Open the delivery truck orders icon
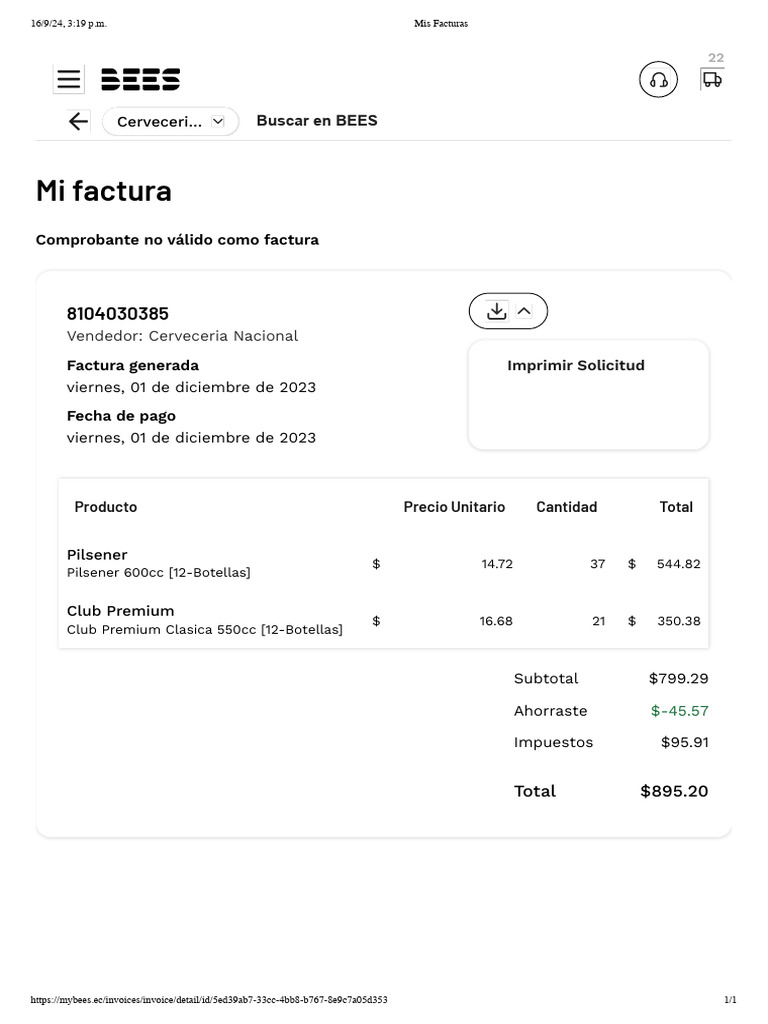This screenshot has width=768, height=1024. click(712, 79)
